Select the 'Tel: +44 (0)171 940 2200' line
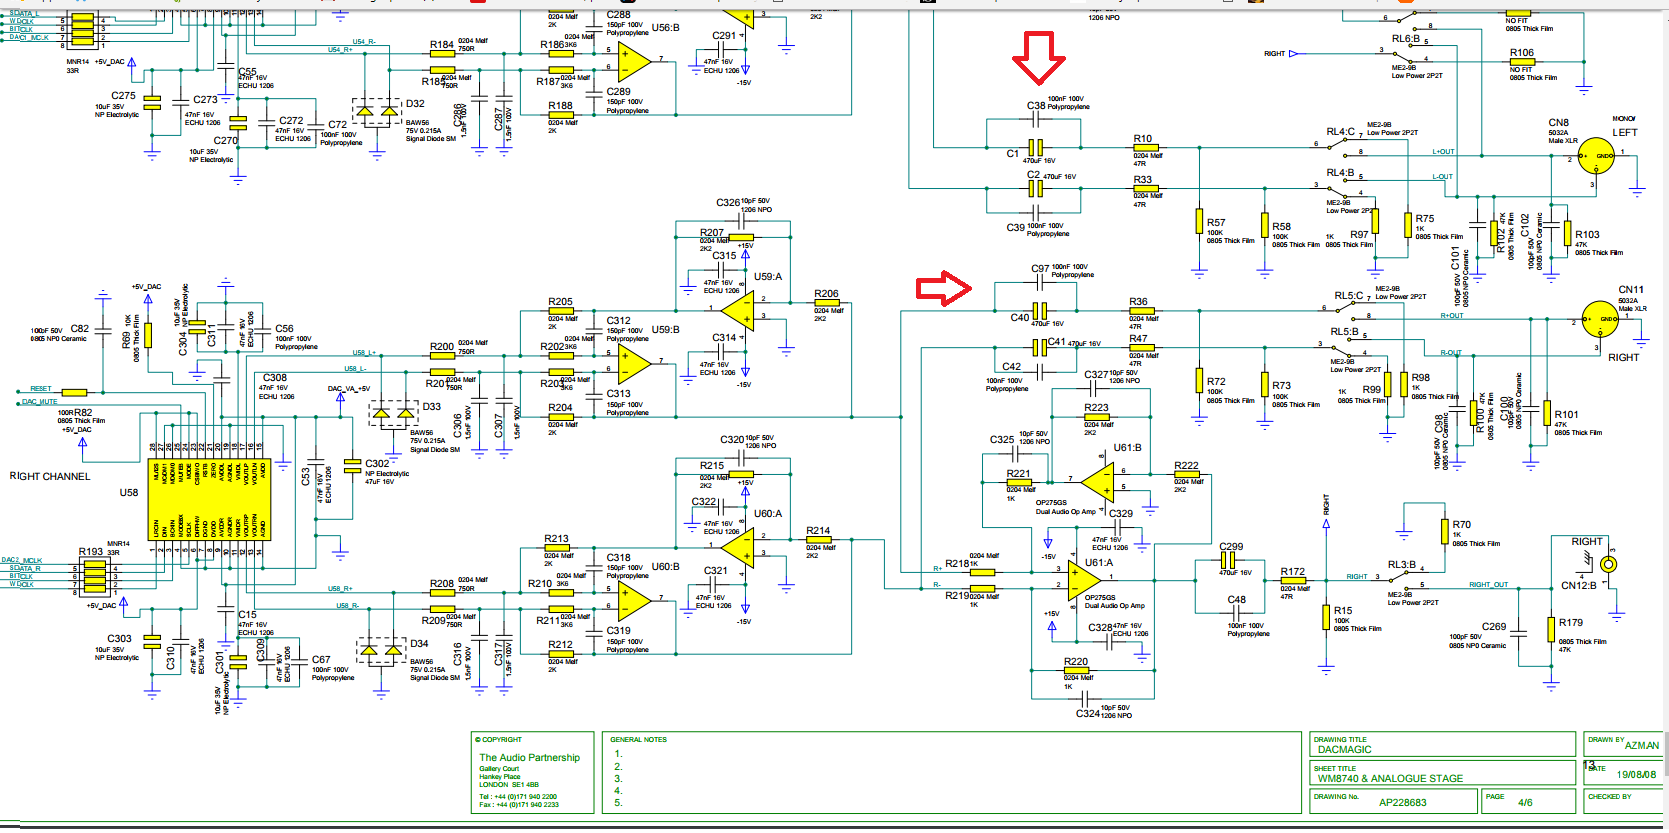This screenshot has width=1669, height=833. [518, 797]
